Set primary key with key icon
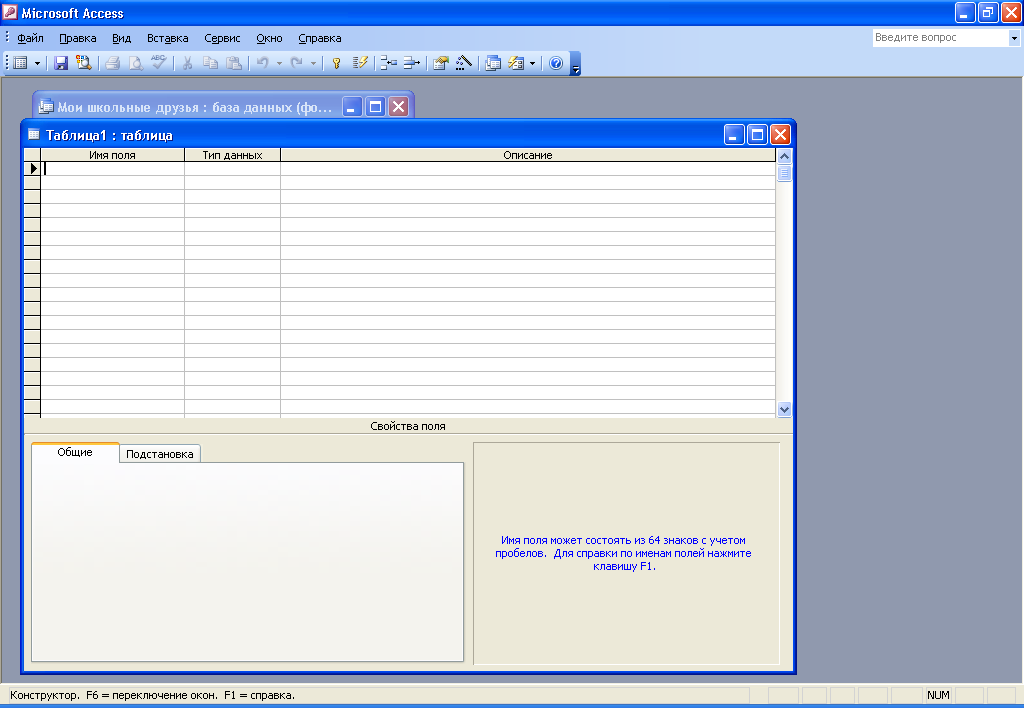1024x708 pixels. 336,63
